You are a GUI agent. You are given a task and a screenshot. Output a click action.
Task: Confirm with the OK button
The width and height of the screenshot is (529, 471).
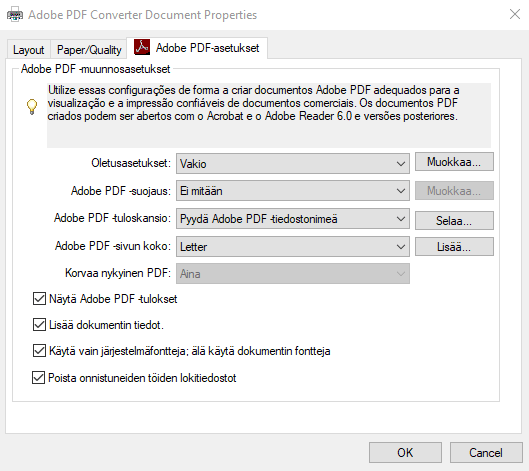pos(405,452)
